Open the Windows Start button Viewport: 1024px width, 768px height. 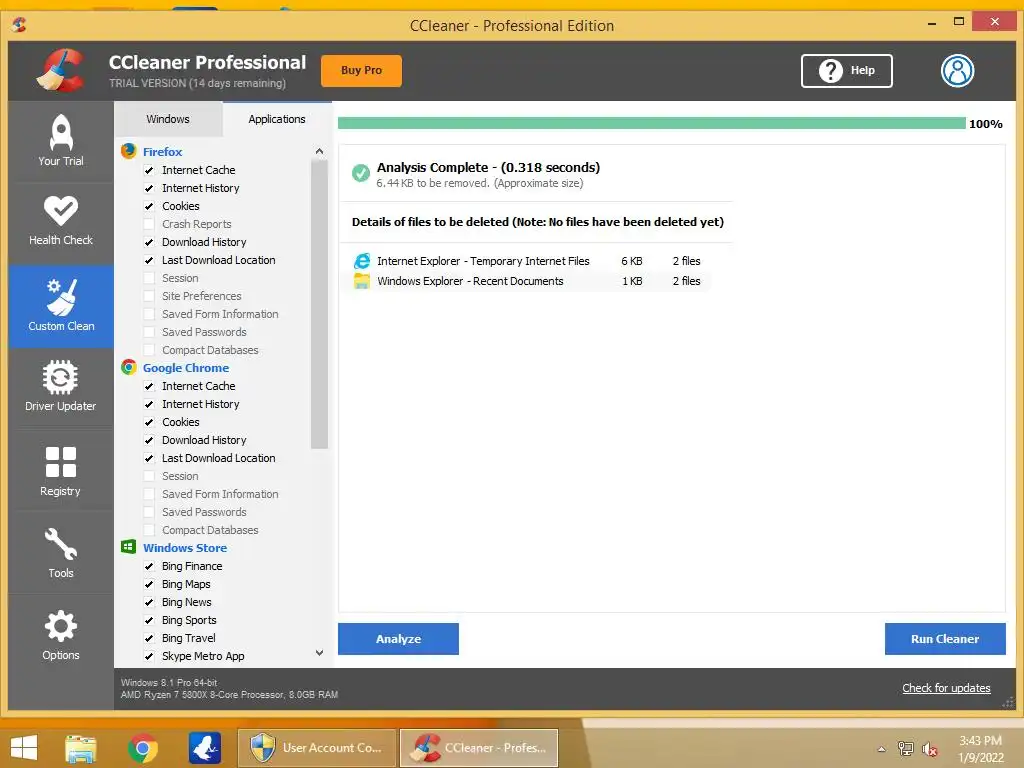tap(24, 748)
